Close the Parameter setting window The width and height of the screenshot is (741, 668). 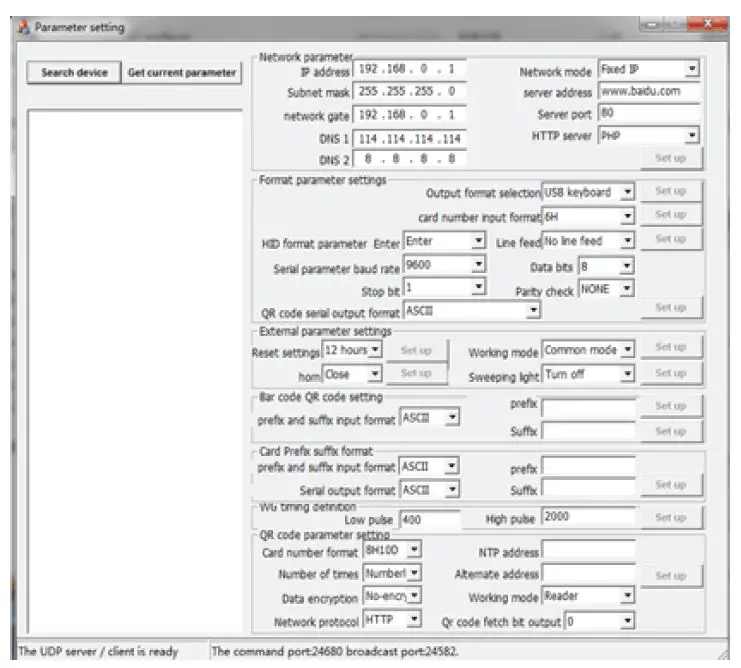(707, 23)
